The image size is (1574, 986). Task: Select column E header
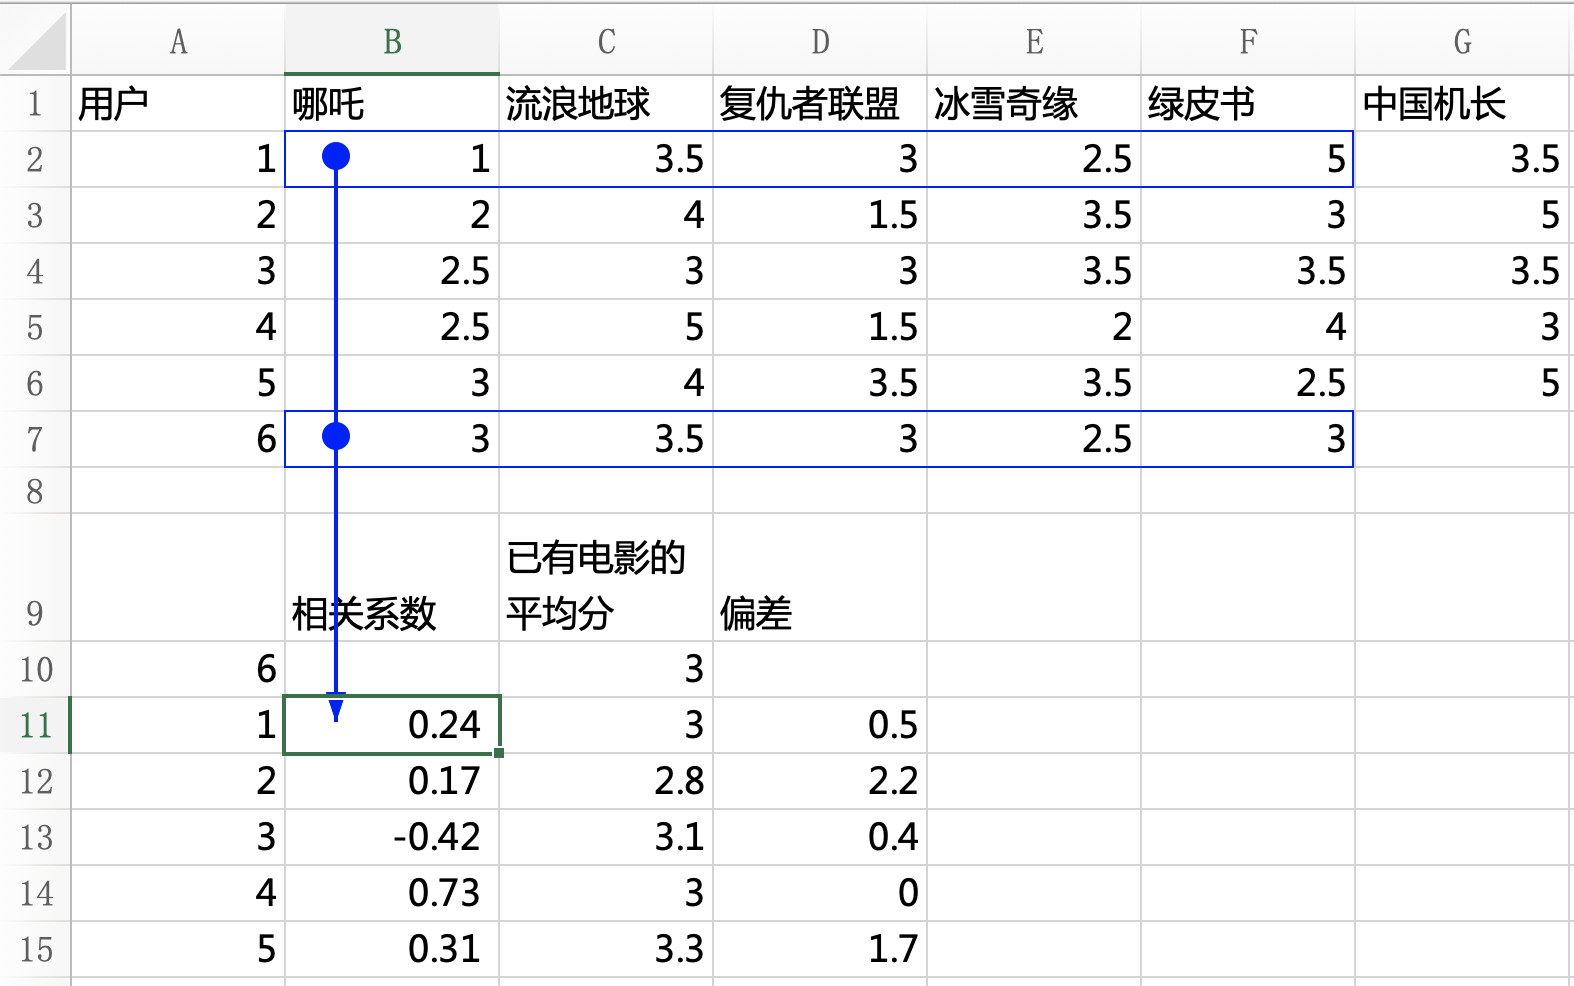pyautogui.click(x=1034, y=40)
